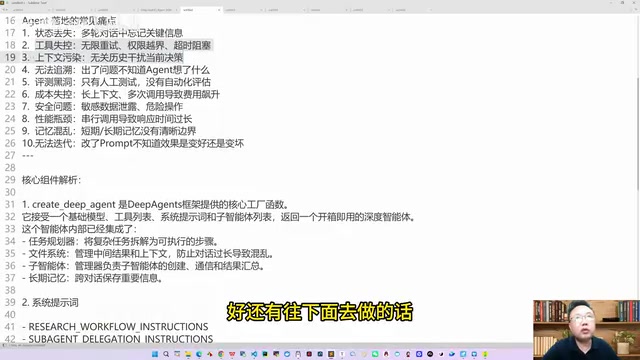Click line '这个智能体内部已经集成了:'
The width and height of the screenshot is (640, 360).
pyautogui.click(x=80, y=229)
